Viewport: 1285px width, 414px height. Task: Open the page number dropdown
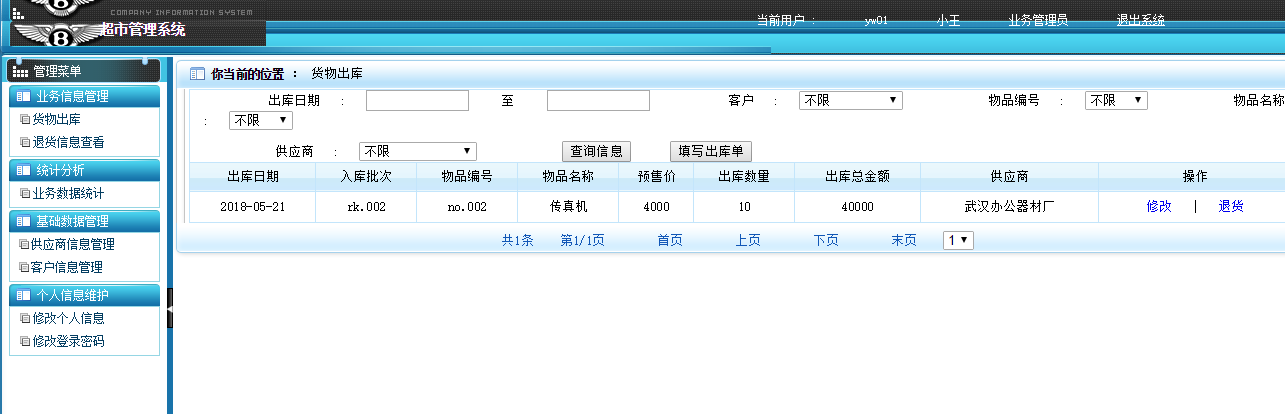click(x=959, y=240)
